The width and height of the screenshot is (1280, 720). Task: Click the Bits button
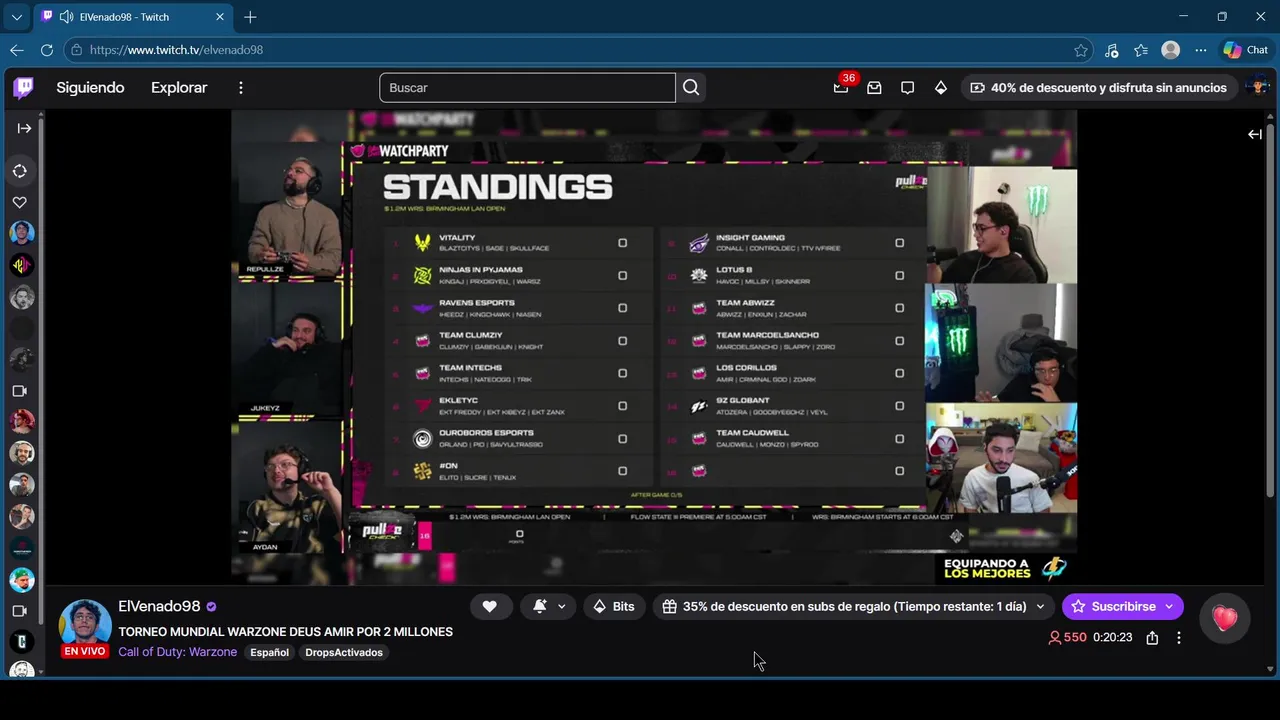click(614, 607)
